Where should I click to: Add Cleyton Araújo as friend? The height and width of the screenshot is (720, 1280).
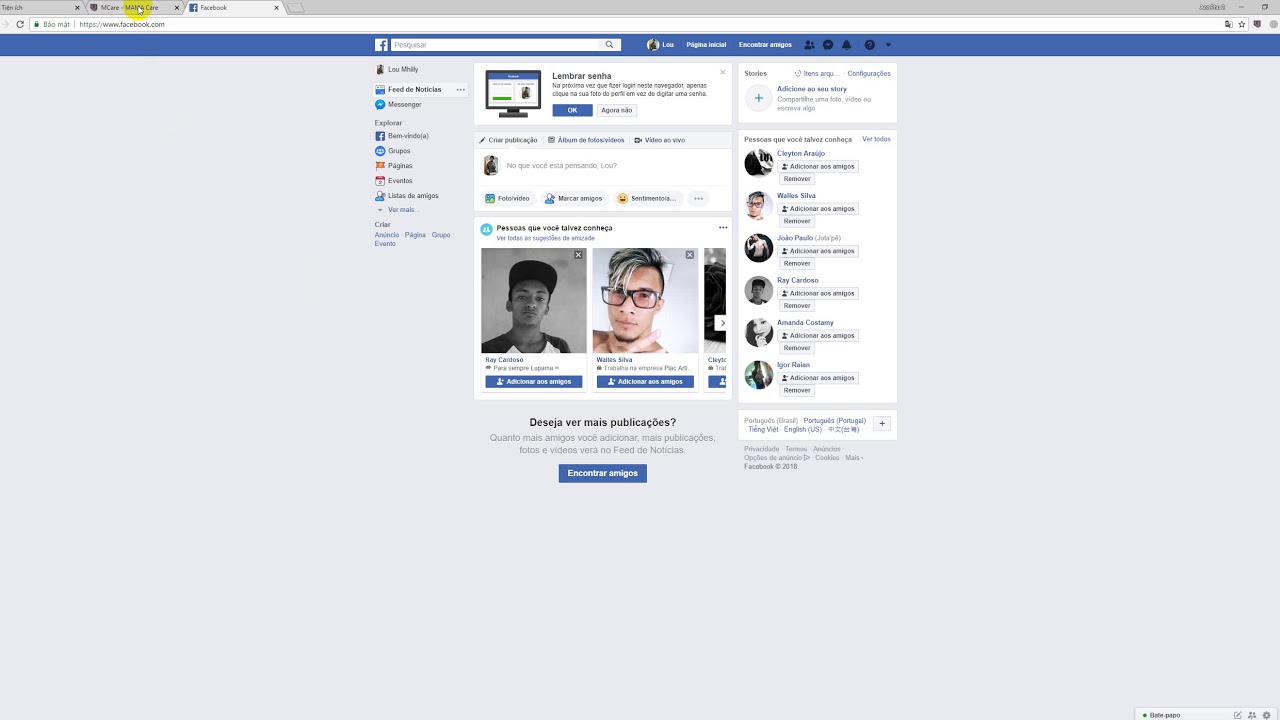tap(818, 167)
